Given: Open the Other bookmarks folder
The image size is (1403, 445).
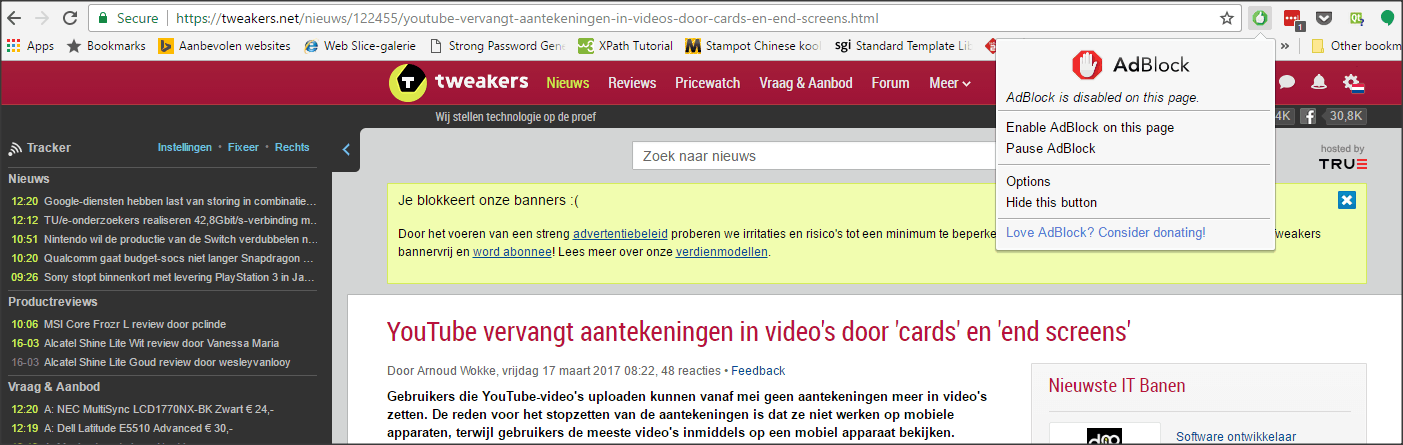Looking at the screenshot, I should point(1355,45).
